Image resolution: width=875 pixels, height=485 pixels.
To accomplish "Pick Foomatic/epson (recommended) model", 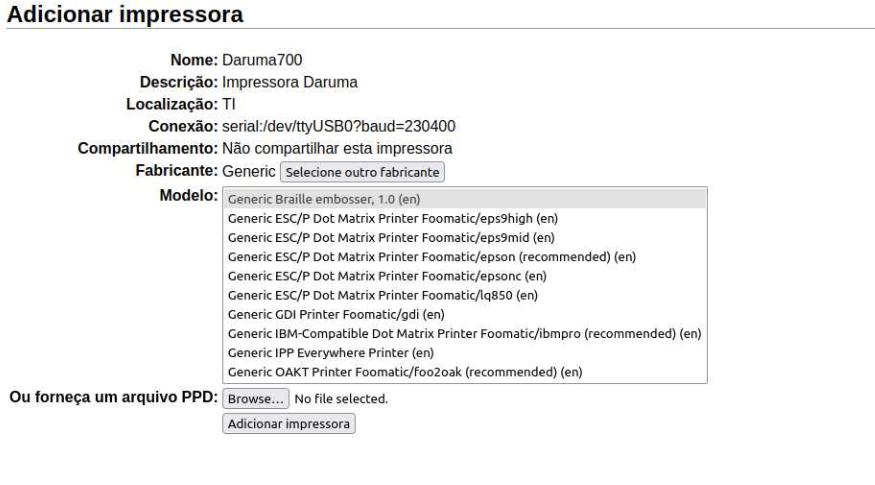I will (x=431, y=256).
